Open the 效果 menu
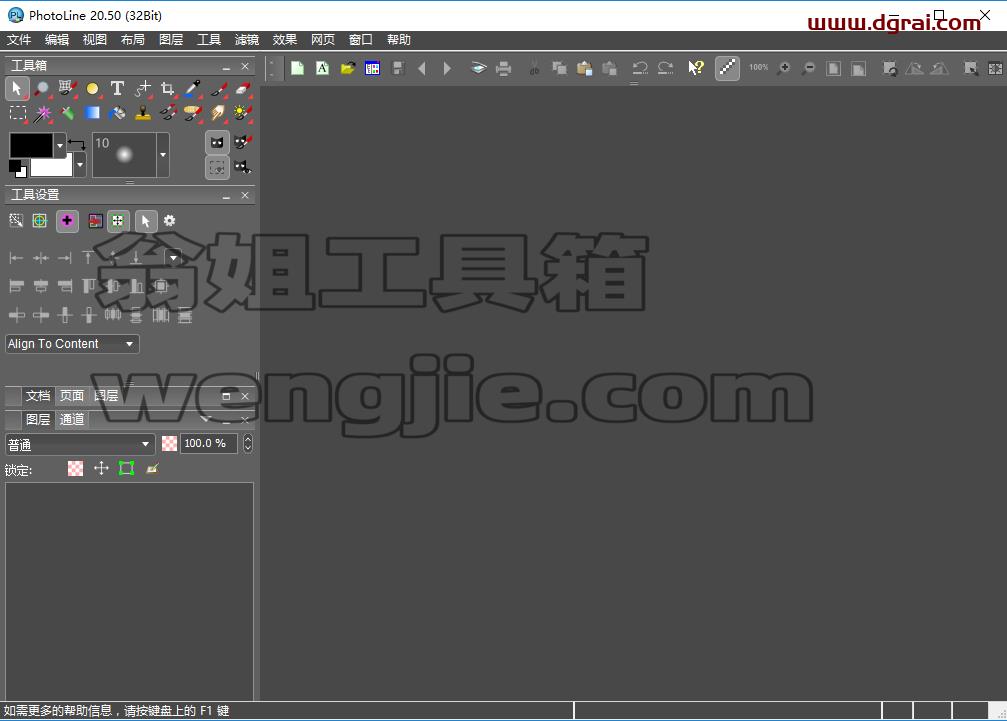Screen dimensions: 1007x721 click(285, 39)
